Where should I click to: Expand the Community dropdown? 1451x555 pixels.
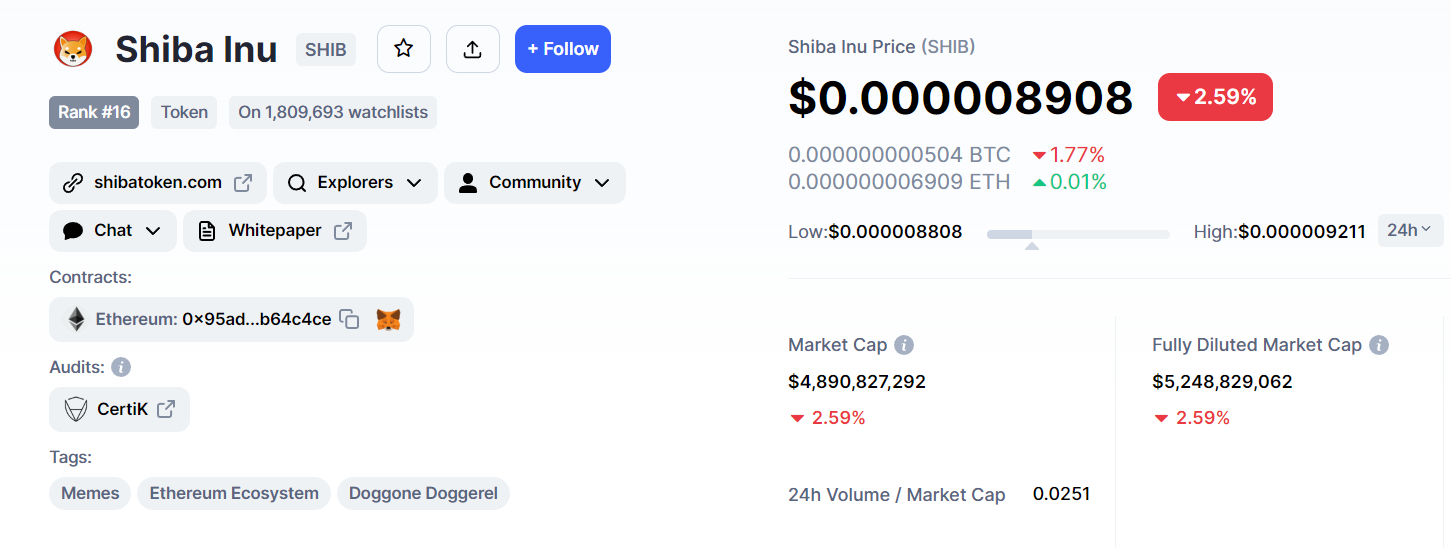click(x=535, y=183)
